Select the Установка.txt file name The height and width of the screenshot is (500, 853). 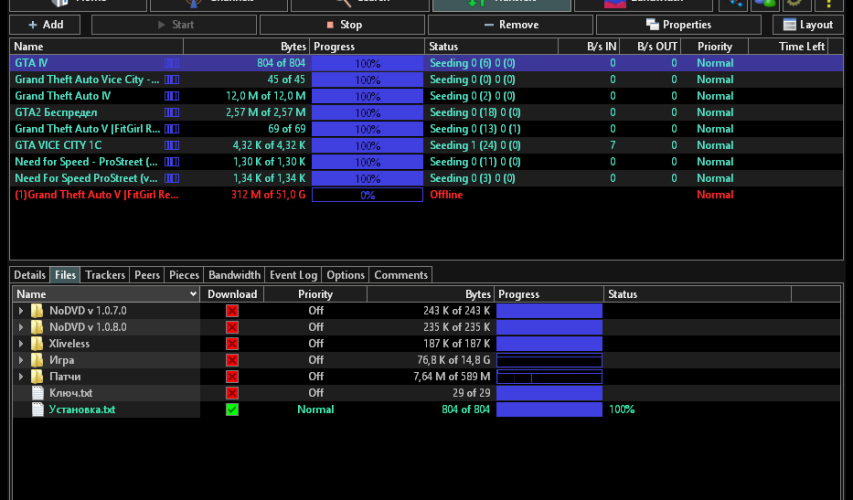[x=82, y=409]
